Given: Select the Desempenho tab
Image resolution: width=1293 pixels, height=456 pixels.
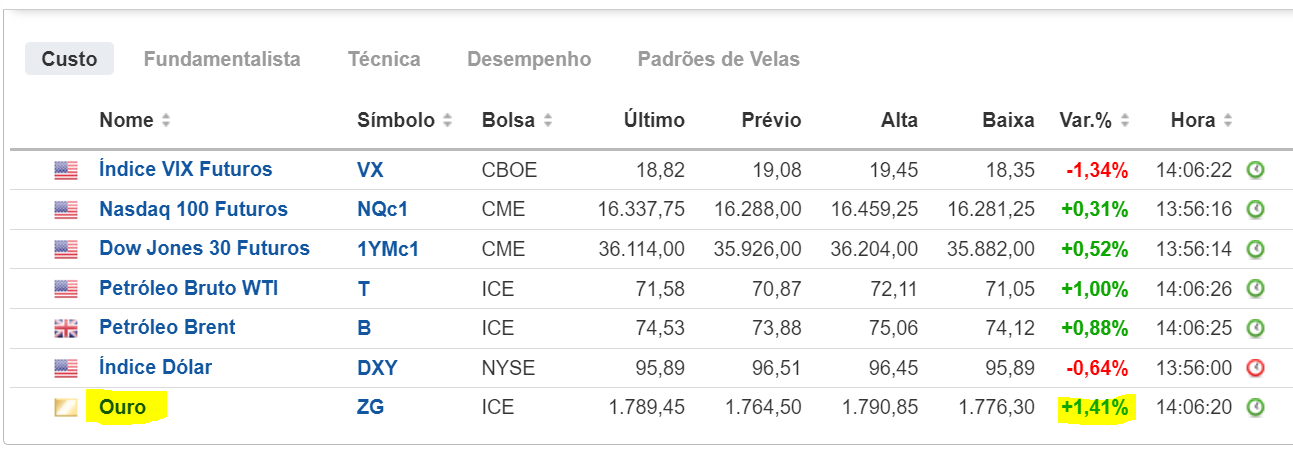Looking at the screenshot, I should tap(529, 59).
